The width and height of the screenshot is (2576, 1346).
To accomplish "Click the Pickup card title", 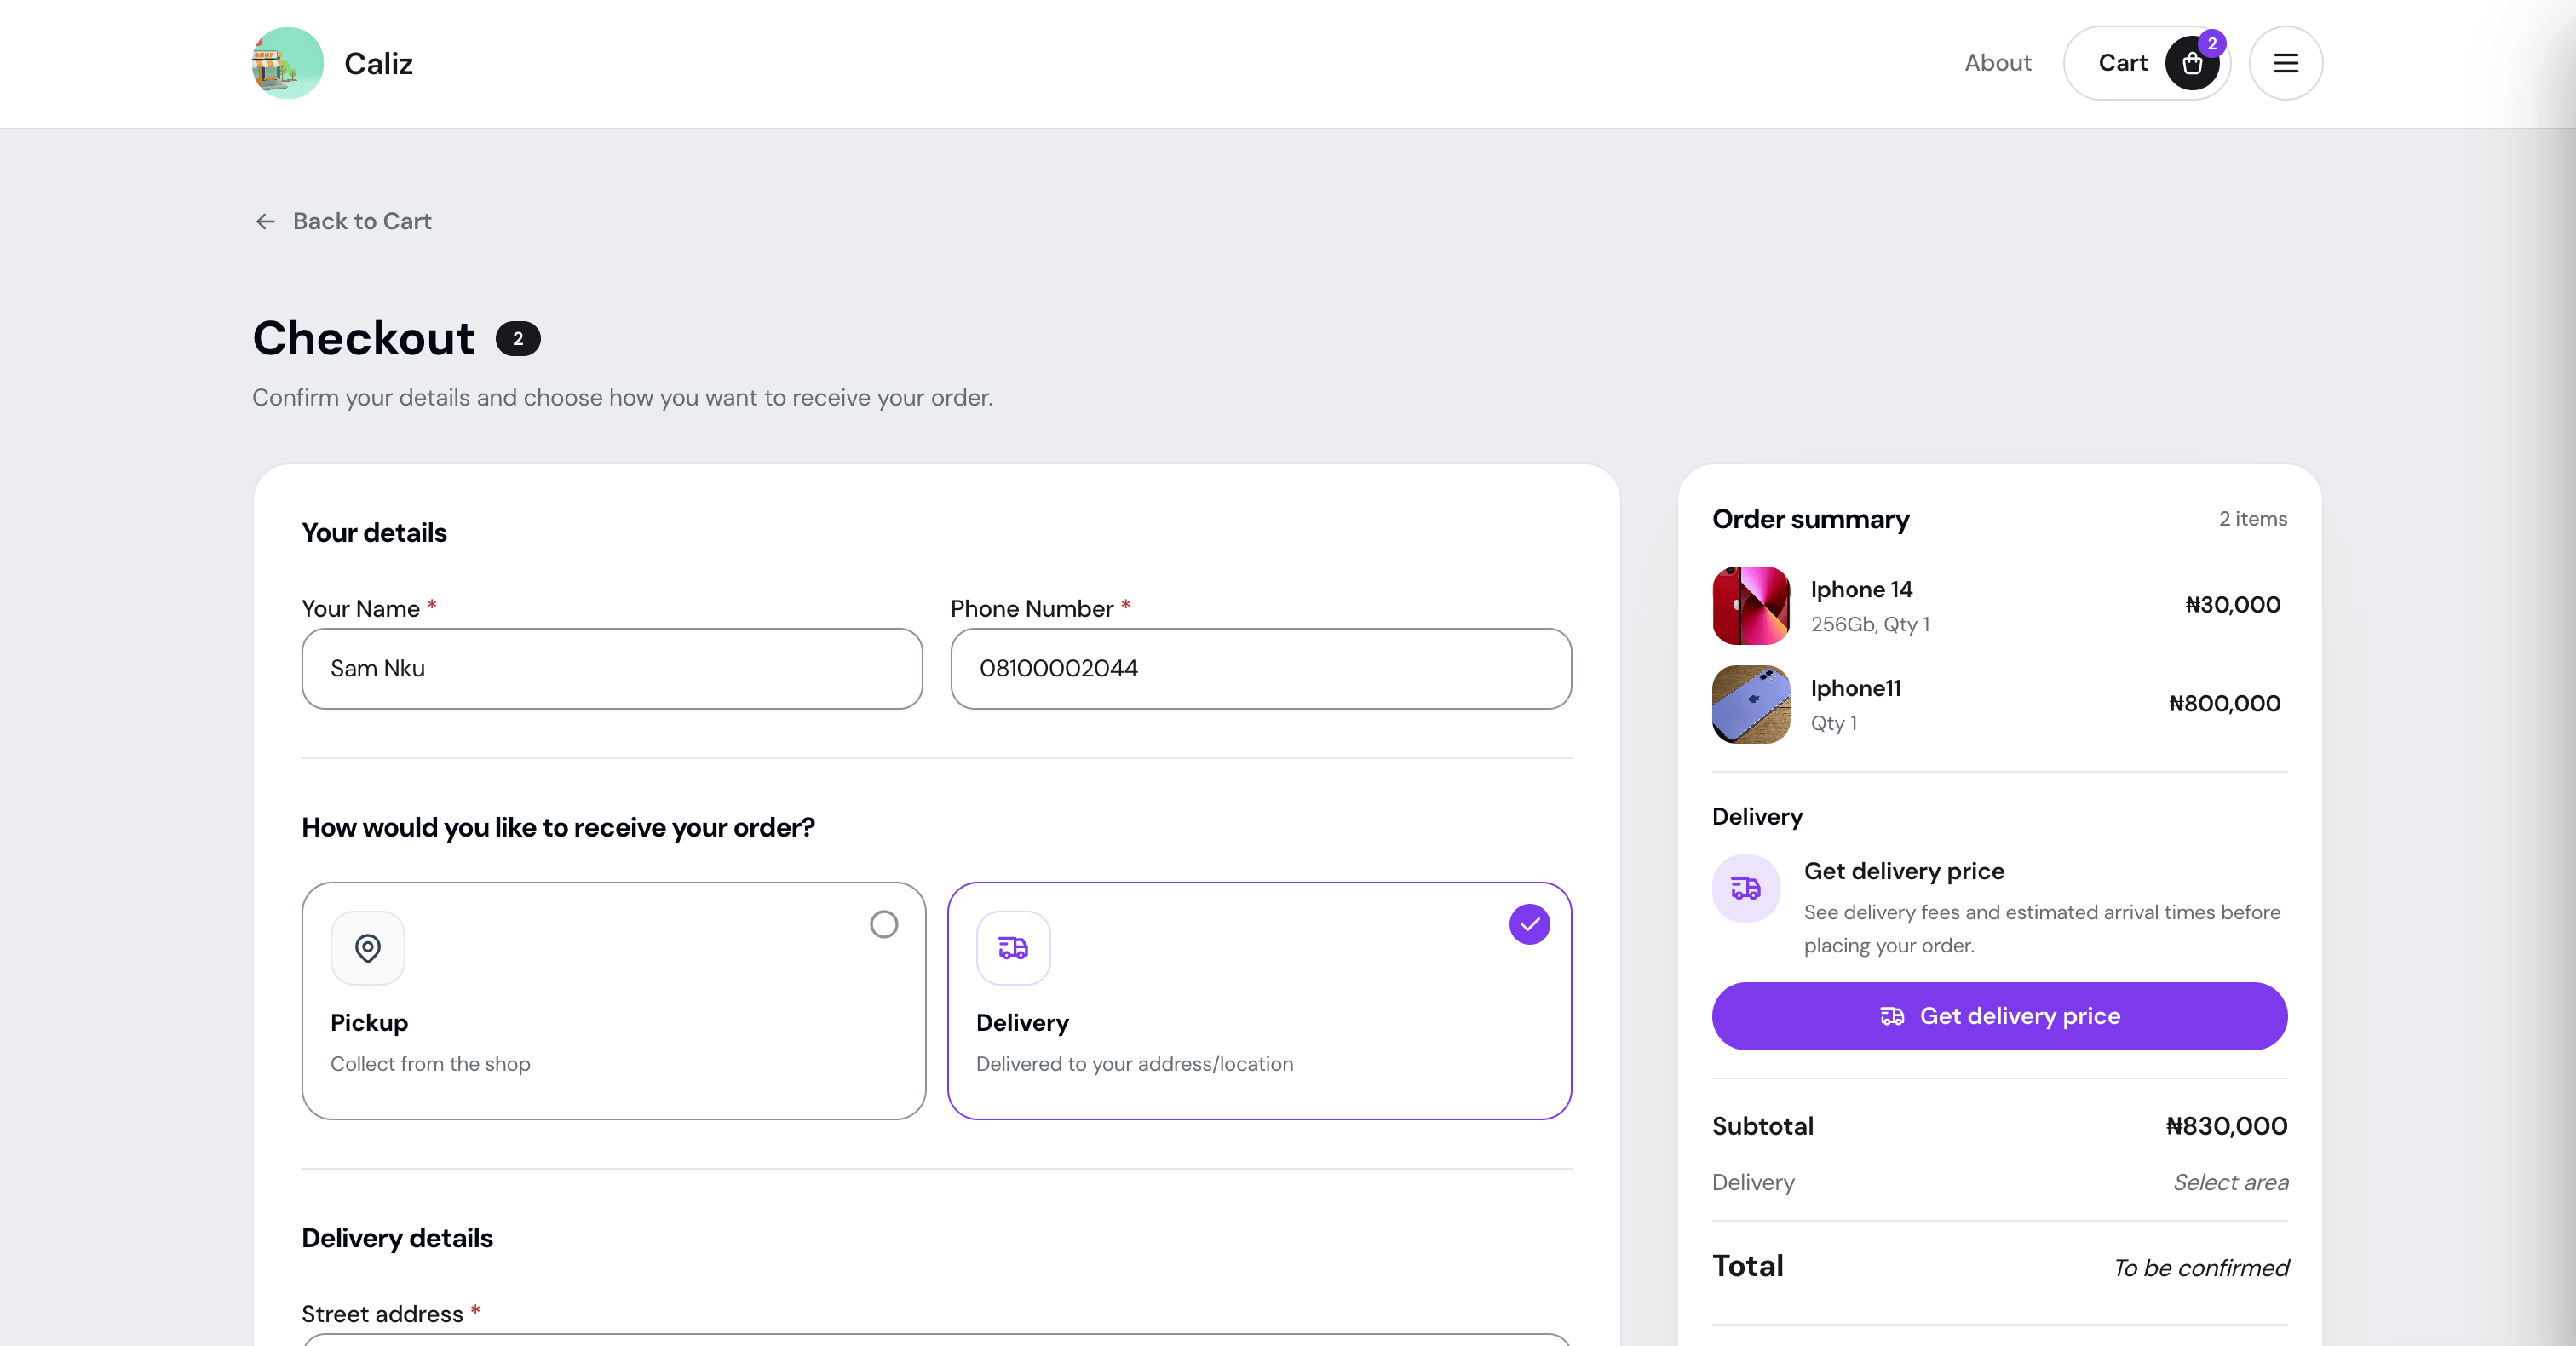I will (369, 1023).
